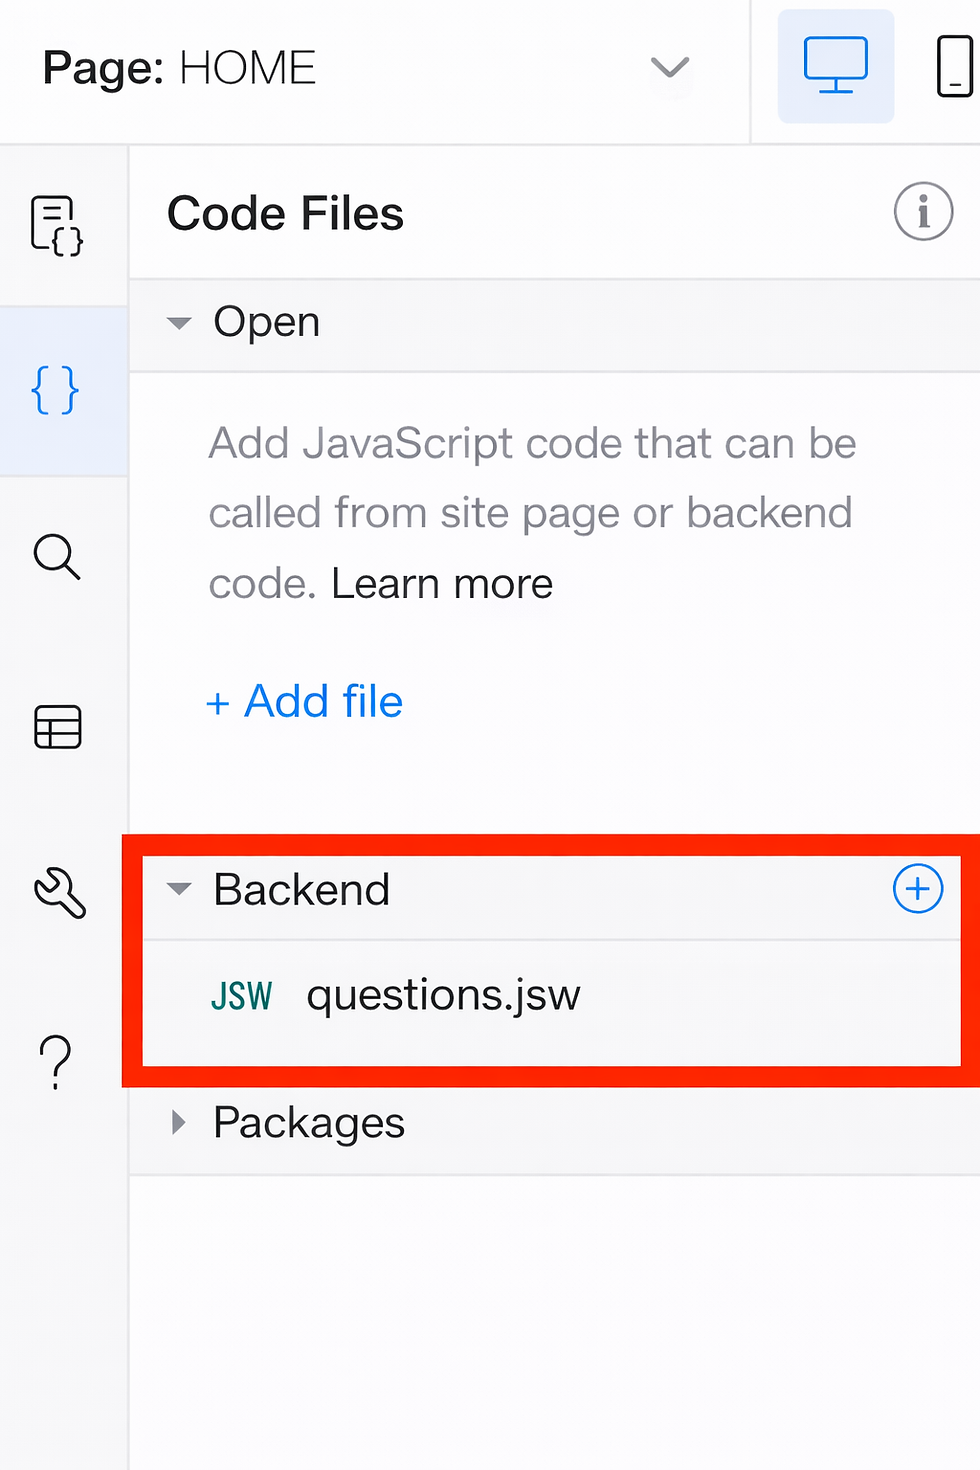Select the Code Files curly braces icon
The height and width of the screenshot is (1470, 980).
pos(55,391)
